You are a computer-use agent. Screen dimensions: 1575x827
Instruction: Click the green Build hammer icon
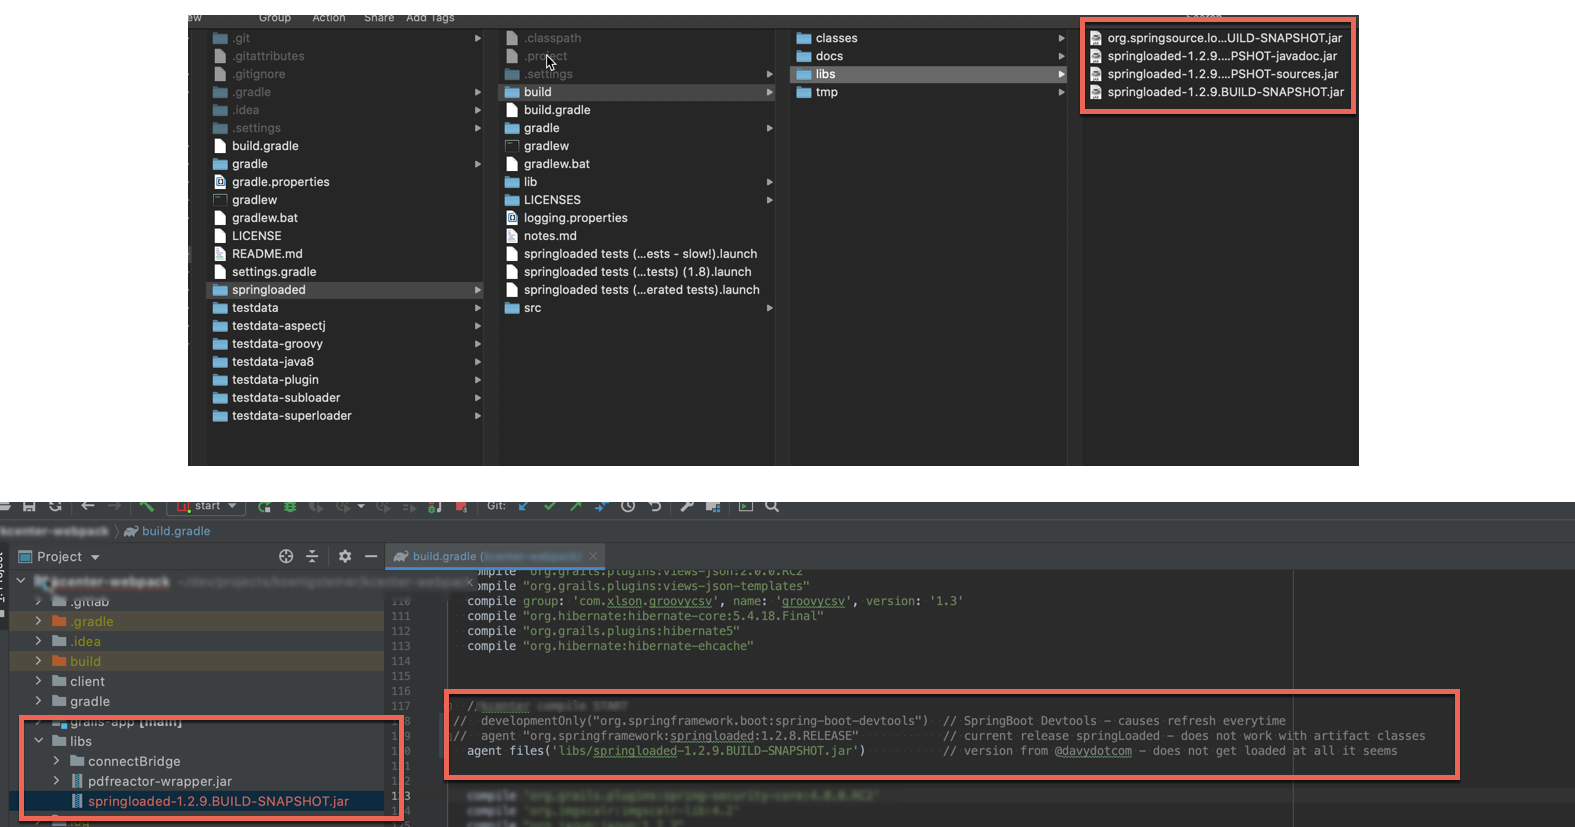[147, 506]
